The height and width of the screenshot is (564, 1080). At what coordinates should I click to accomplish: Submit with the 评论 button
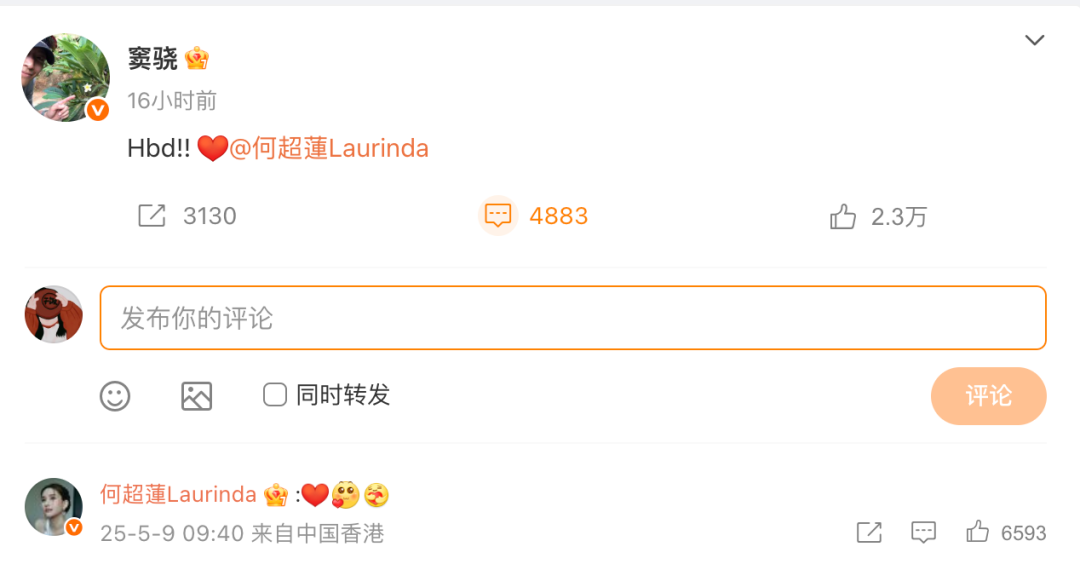pos(988,396)
